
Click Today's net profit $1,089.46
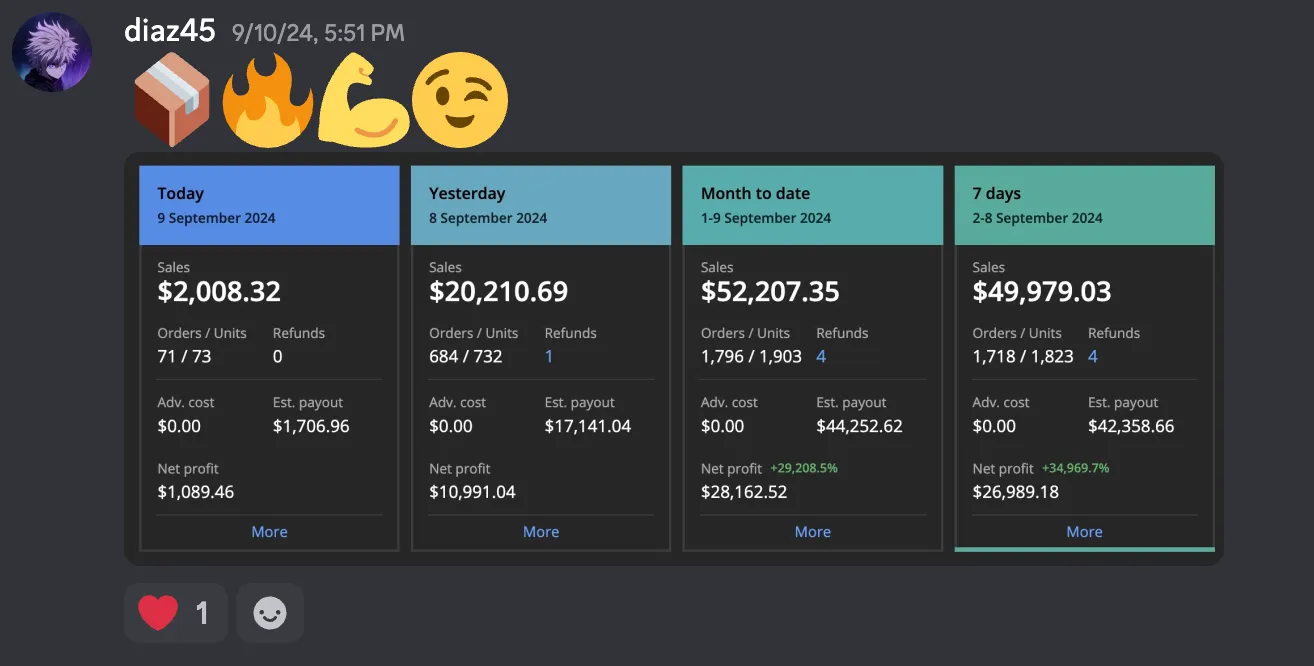click(x=196, y=492)
